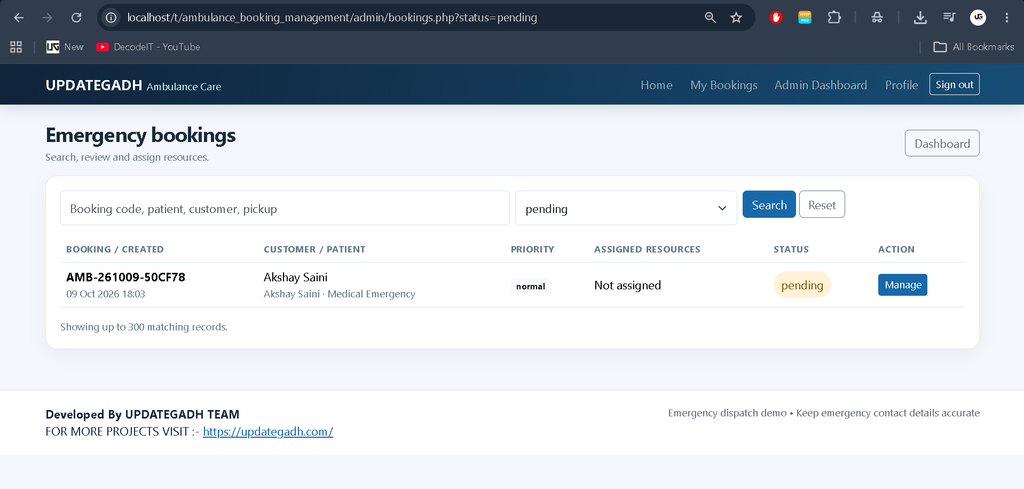This screenshot has height=489, width=1024.
Task: Go back using the browser back arrow
Action: pyautogui.click(x=18, y=18)
